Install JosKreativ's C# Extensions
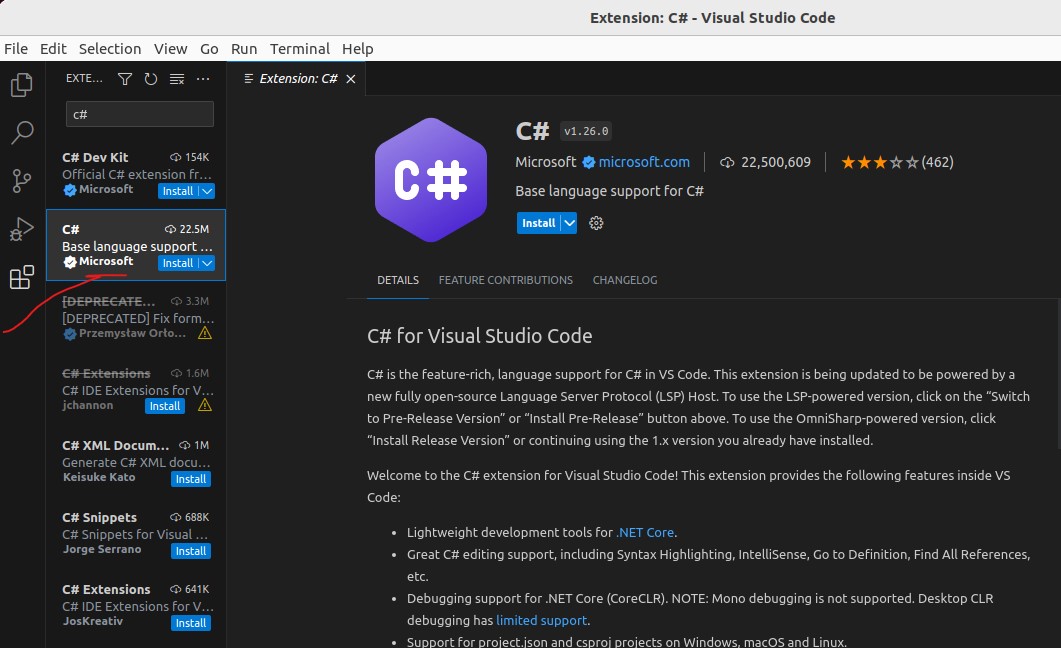This screenshot has height=648, width=1061. click(x=191, y=623)
